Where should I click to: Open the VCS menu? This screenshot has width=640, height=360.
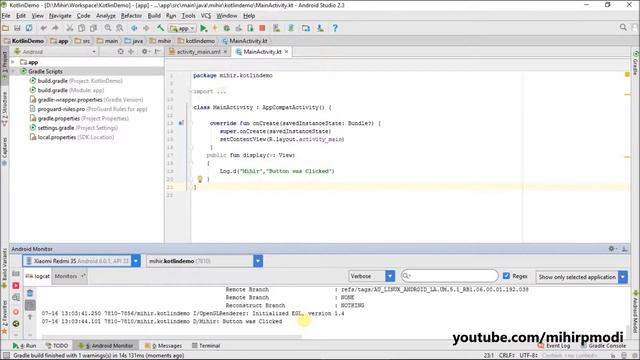206,16
